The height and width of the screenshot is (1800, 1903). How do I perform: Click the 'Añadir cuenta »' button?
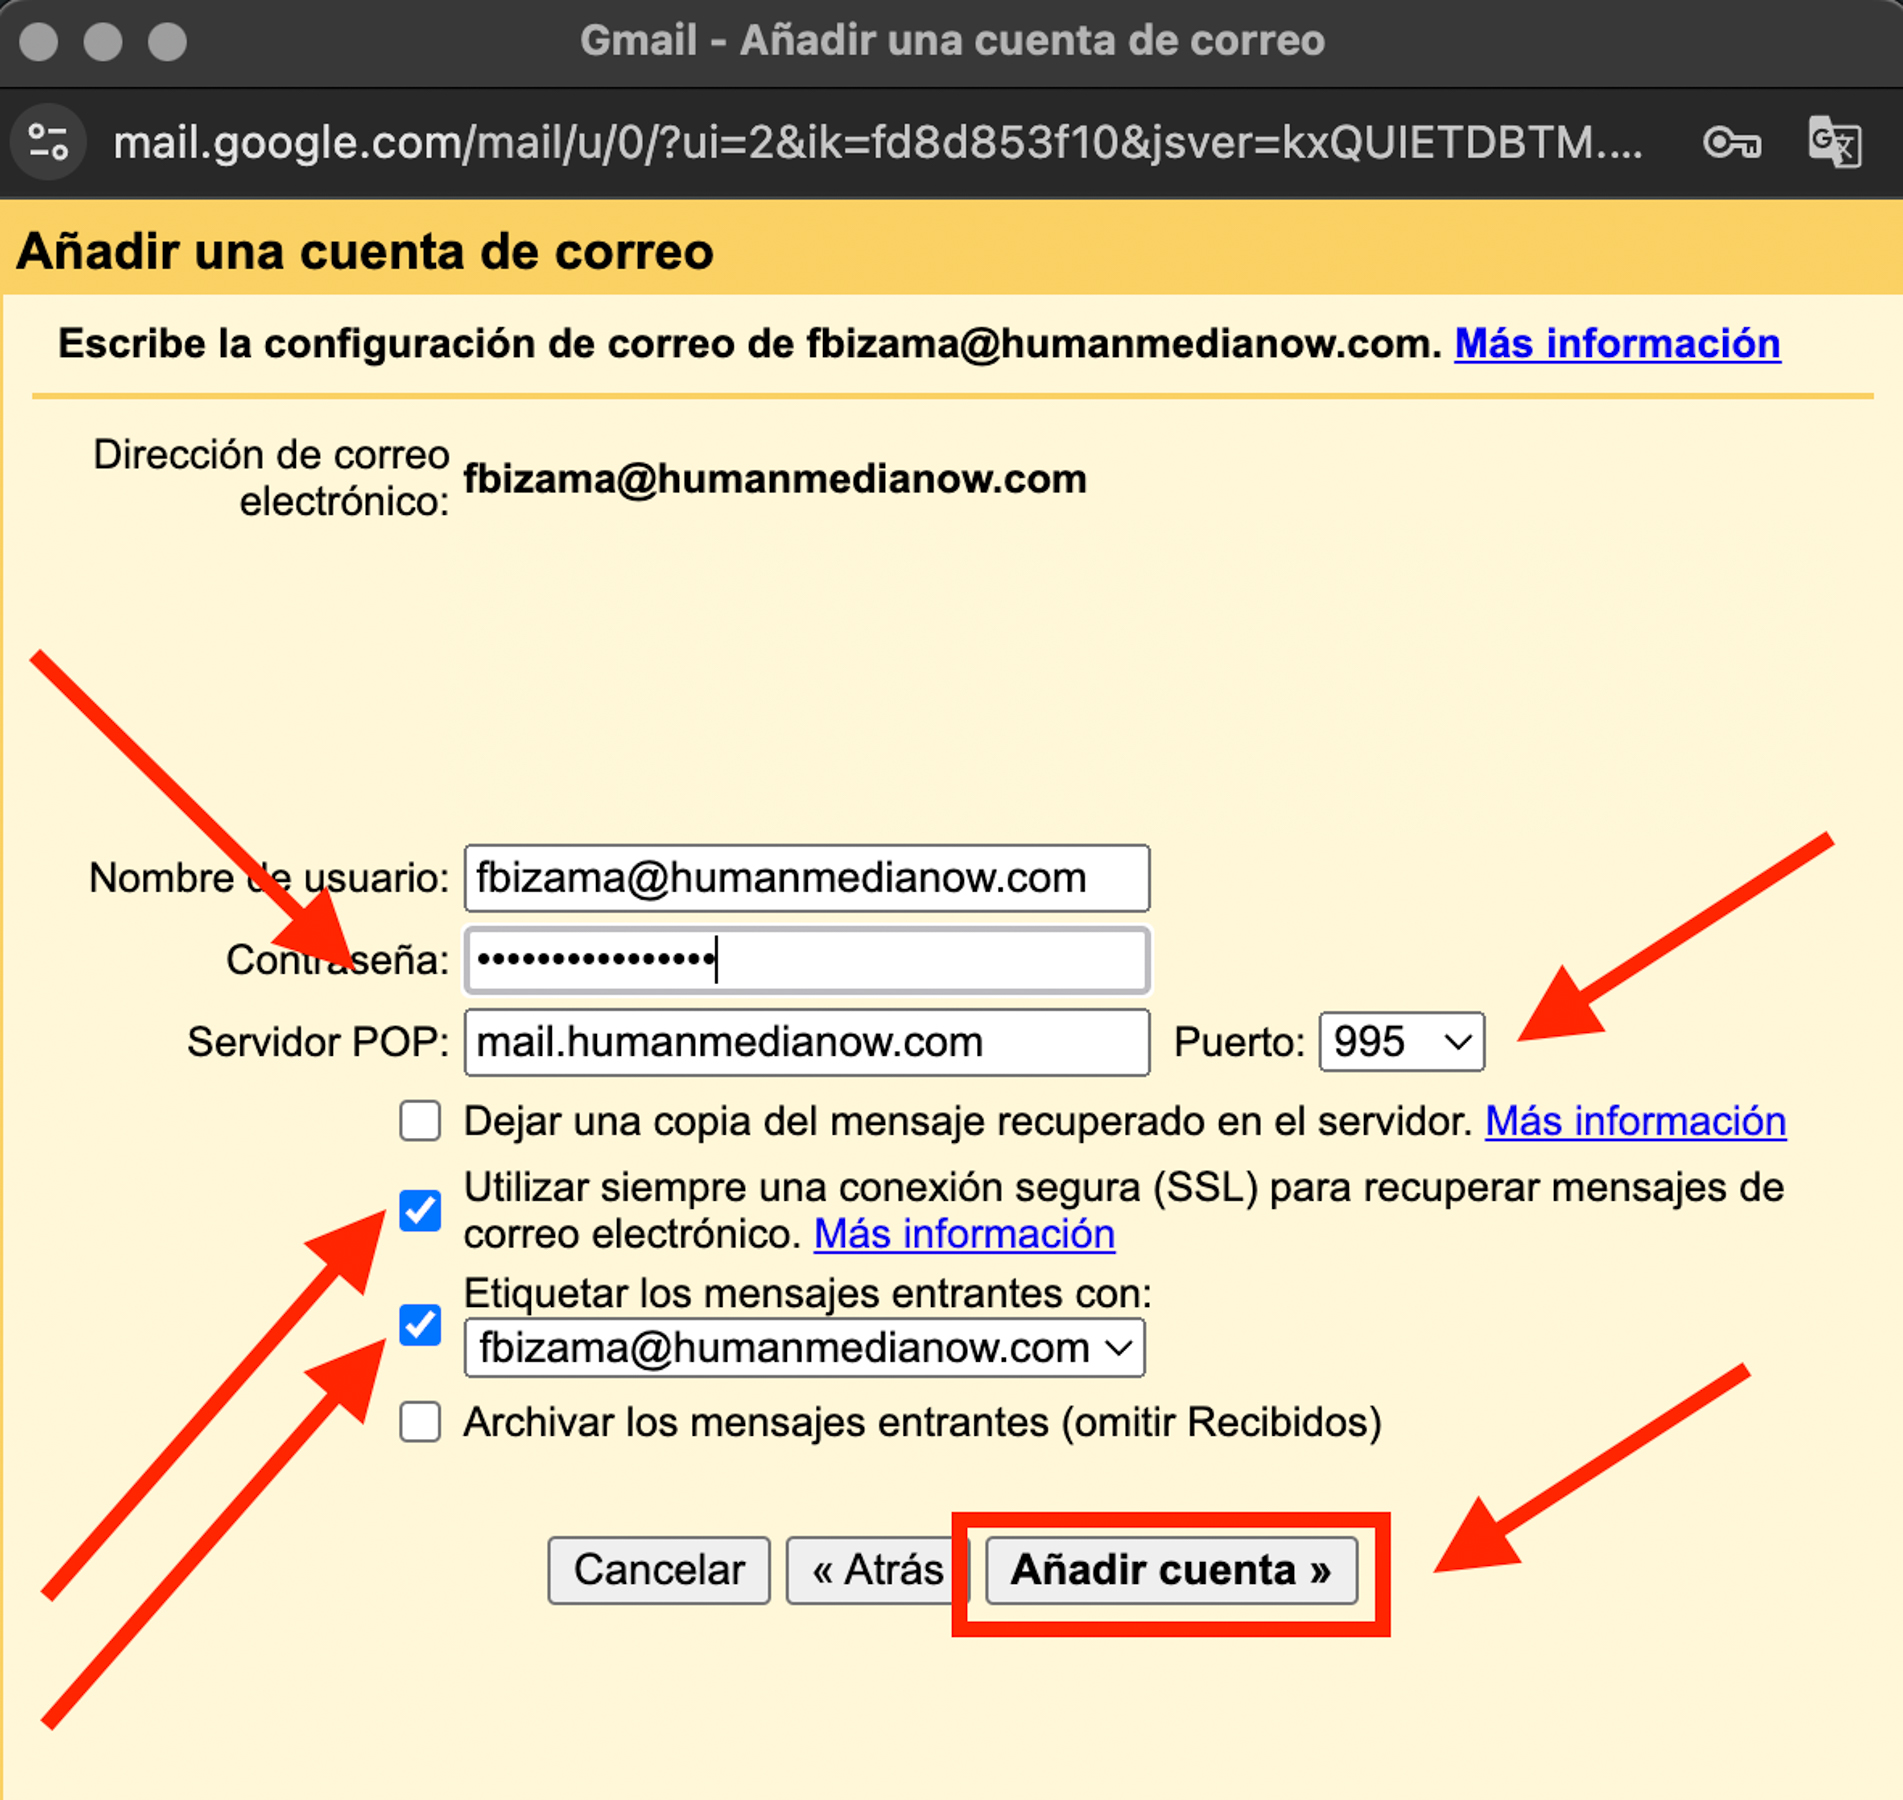click(x=1171, y=1570)
